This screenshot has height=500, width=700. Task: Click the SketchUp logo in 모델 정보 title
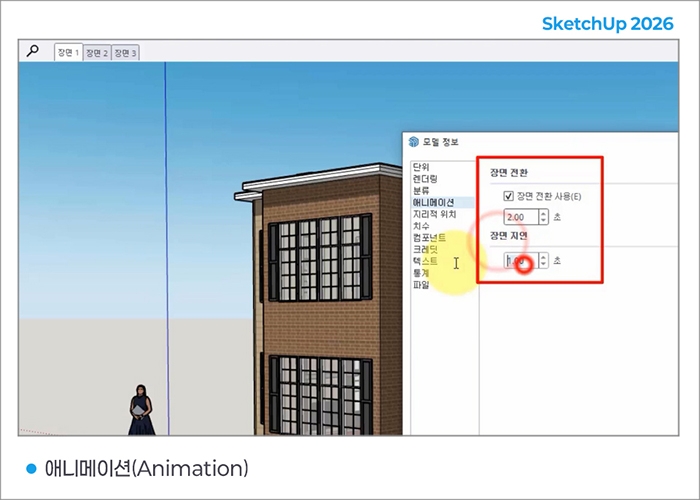[x=414, y=142]
